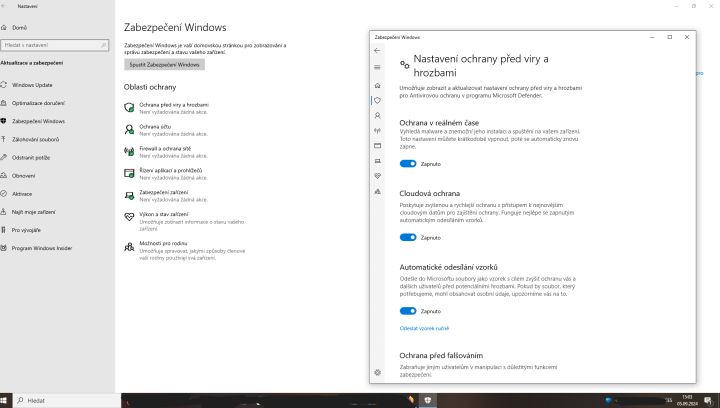Click the shield icon next to Zabezpečení Windows in the sidebar
The height and width of the screenshot is (408, 720).
tap(4, 121)
